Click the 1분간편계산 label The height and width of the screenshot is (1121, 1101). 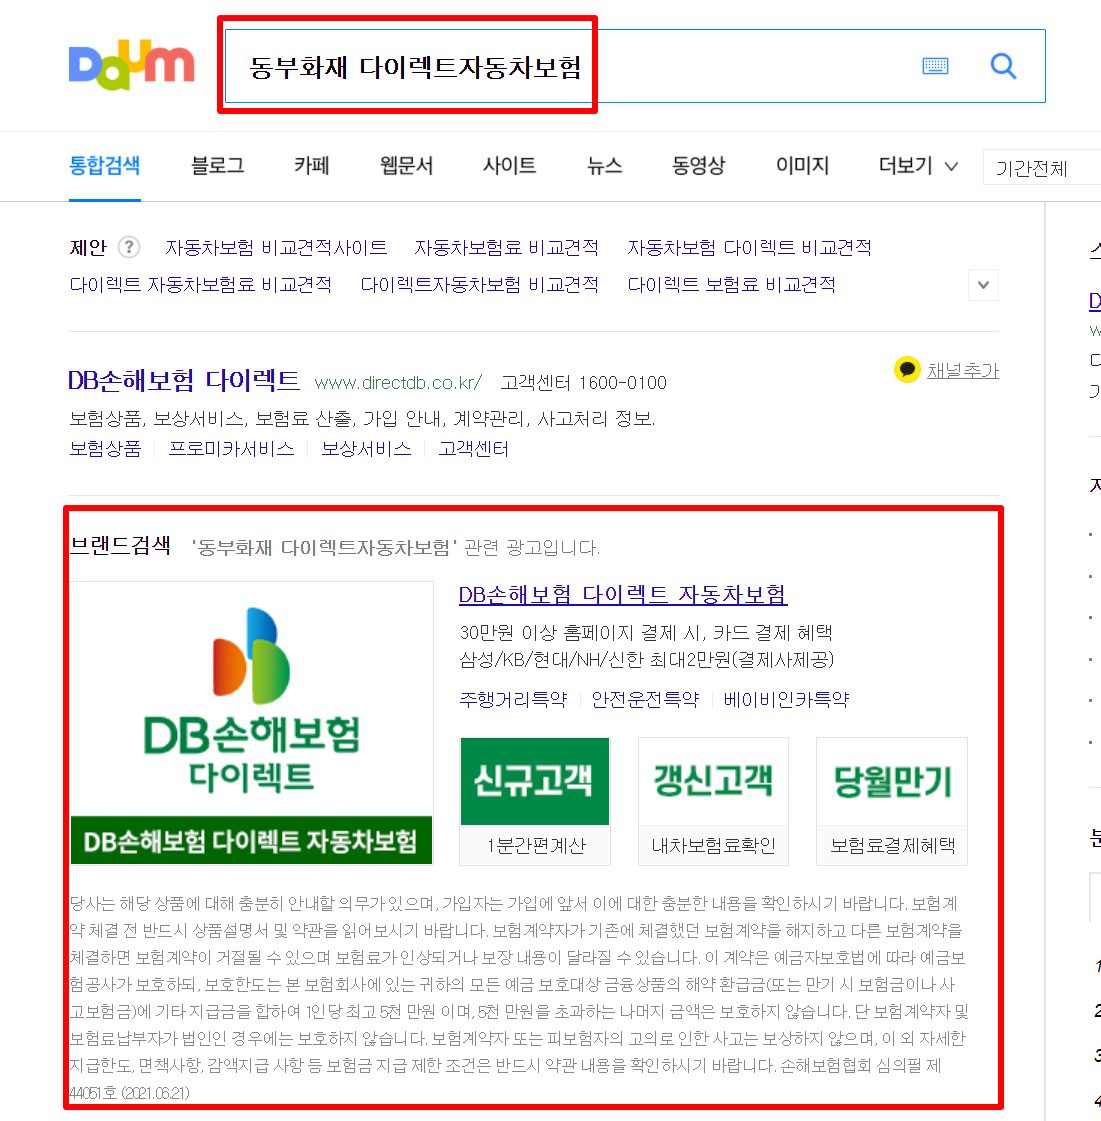(535, 846)
